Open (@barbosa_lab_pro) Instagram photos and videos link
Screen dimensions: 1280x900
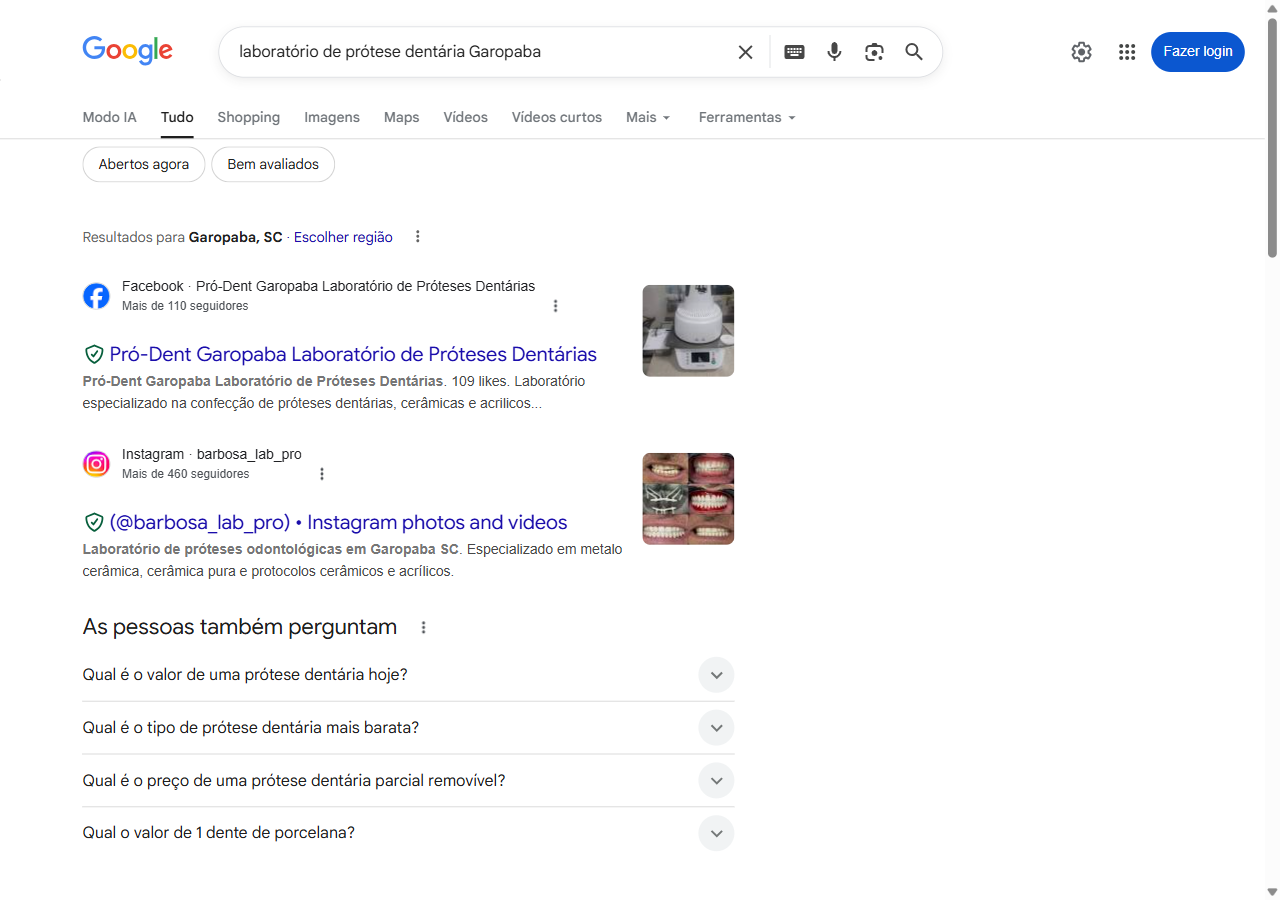338,522
